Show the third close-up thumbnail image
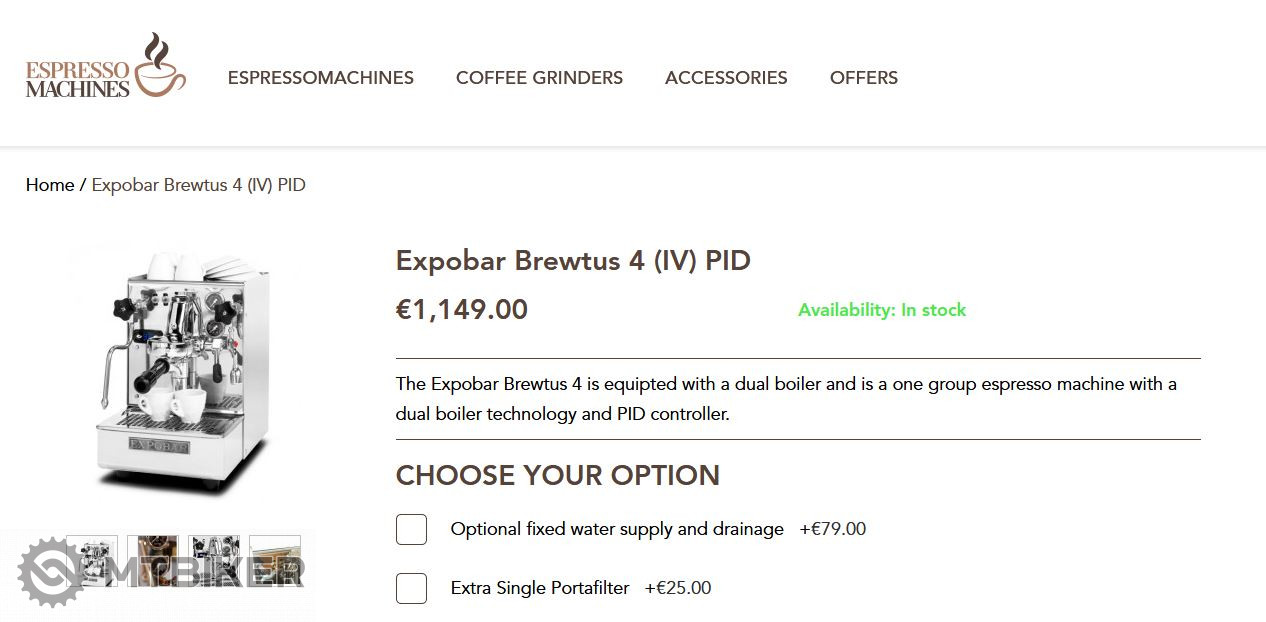Screen dimensions: 1266x622 click(x=214, y=560)
